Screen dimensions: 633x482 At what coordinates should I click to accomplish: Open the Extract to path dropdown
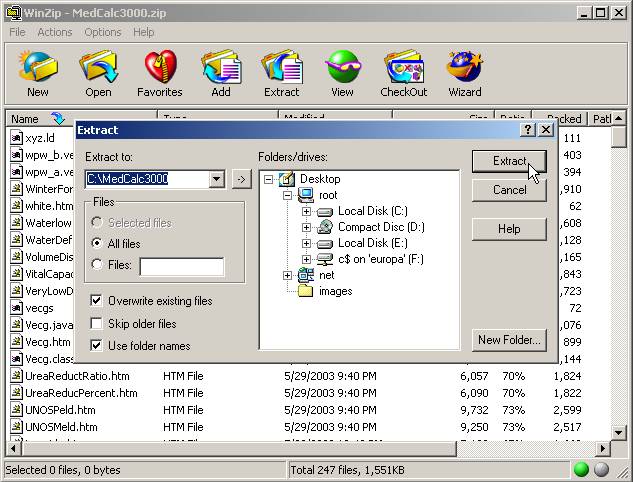pyautogui.click(x=216, y=179)
